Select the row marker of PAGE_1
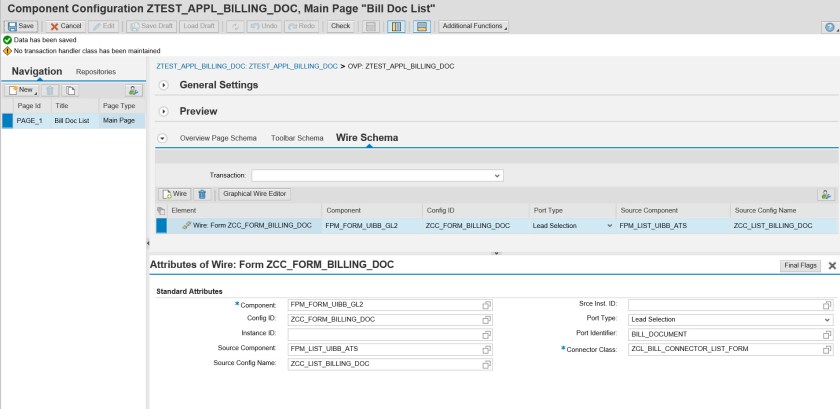The image size is (840, 409). 8,120
